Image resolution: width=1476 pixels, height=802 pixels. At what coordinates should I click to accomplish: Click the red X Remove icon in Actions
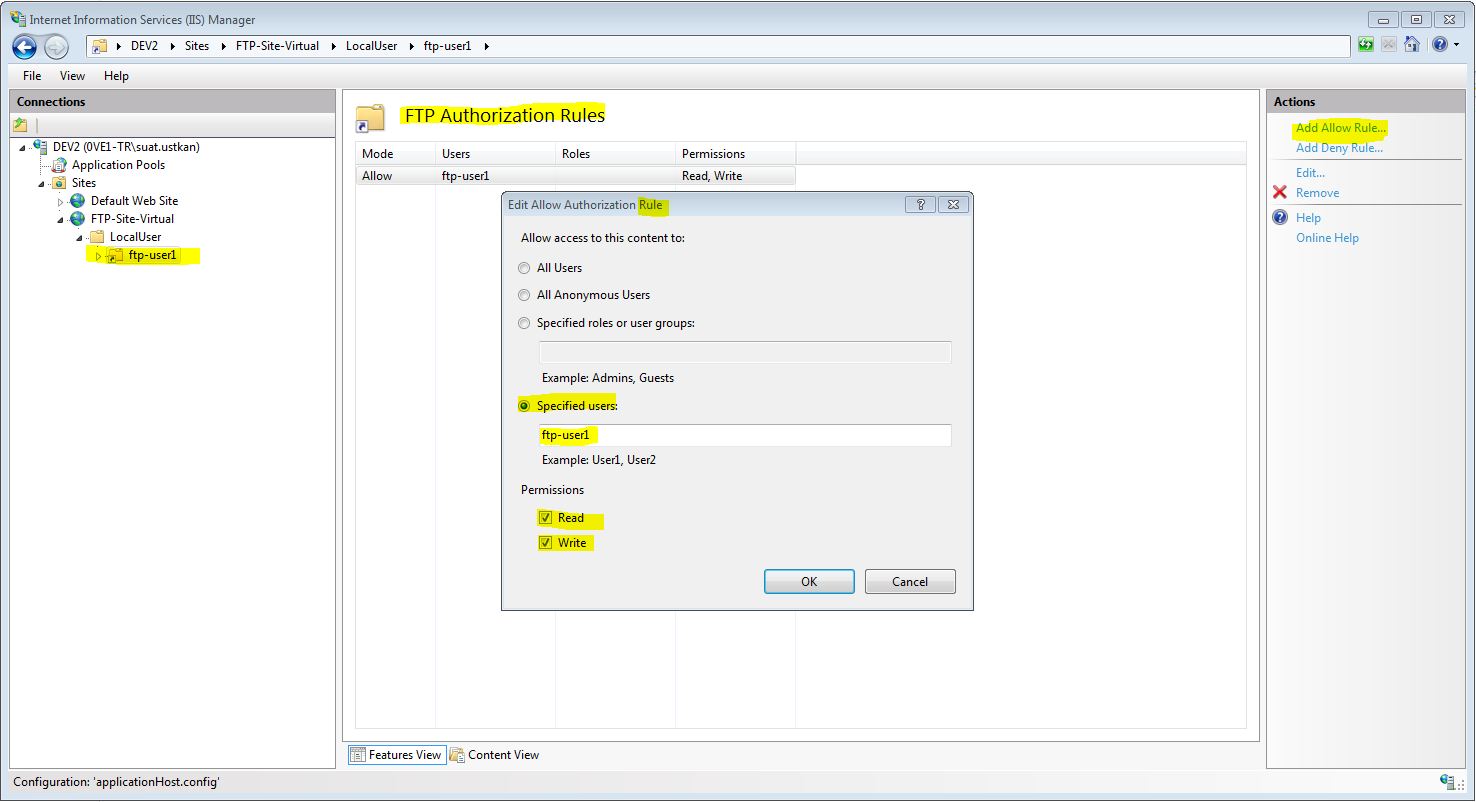1280,193
